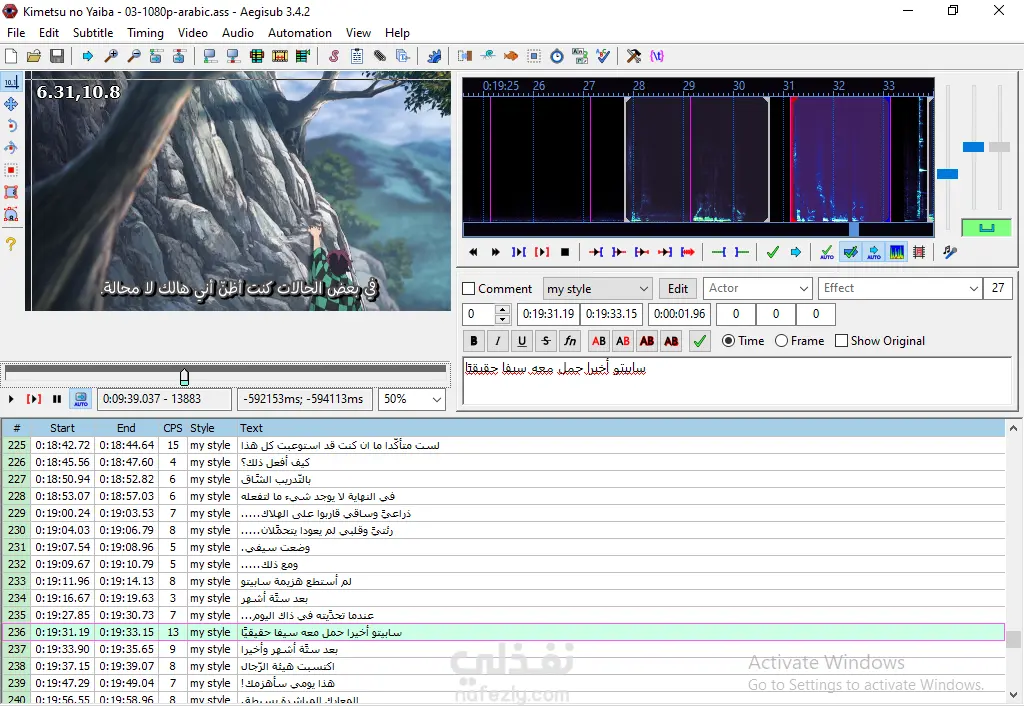Screen dimensions: 1024x706
Task: Open the Audio menu
Action: pos(238,33)
